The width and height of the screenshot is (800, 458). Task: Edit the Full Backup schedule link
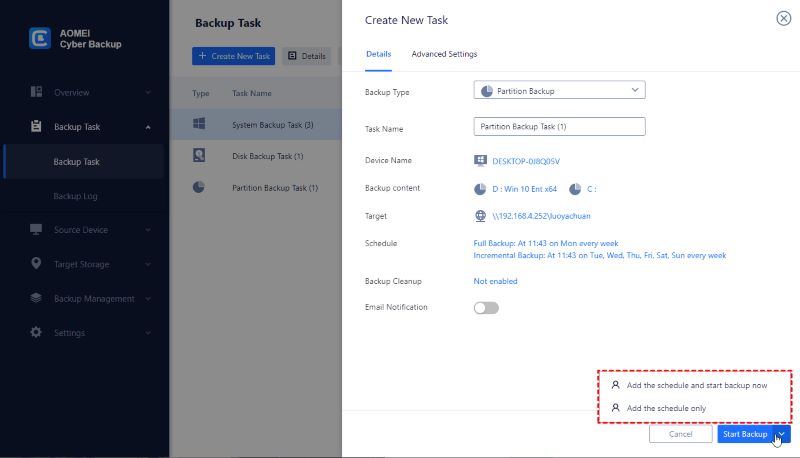(x=546, y=243)
